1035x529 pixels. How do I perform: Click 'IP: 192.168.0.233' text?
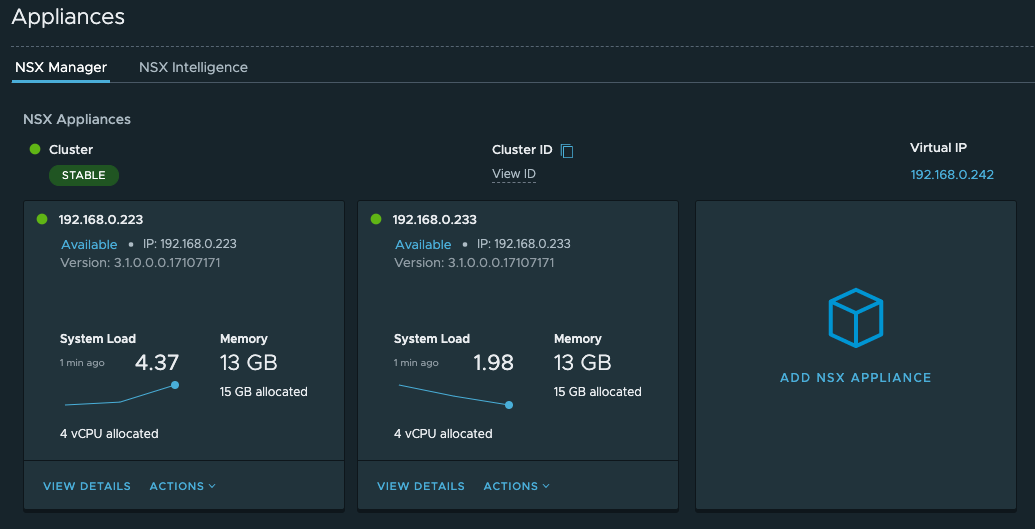[523, 244]
